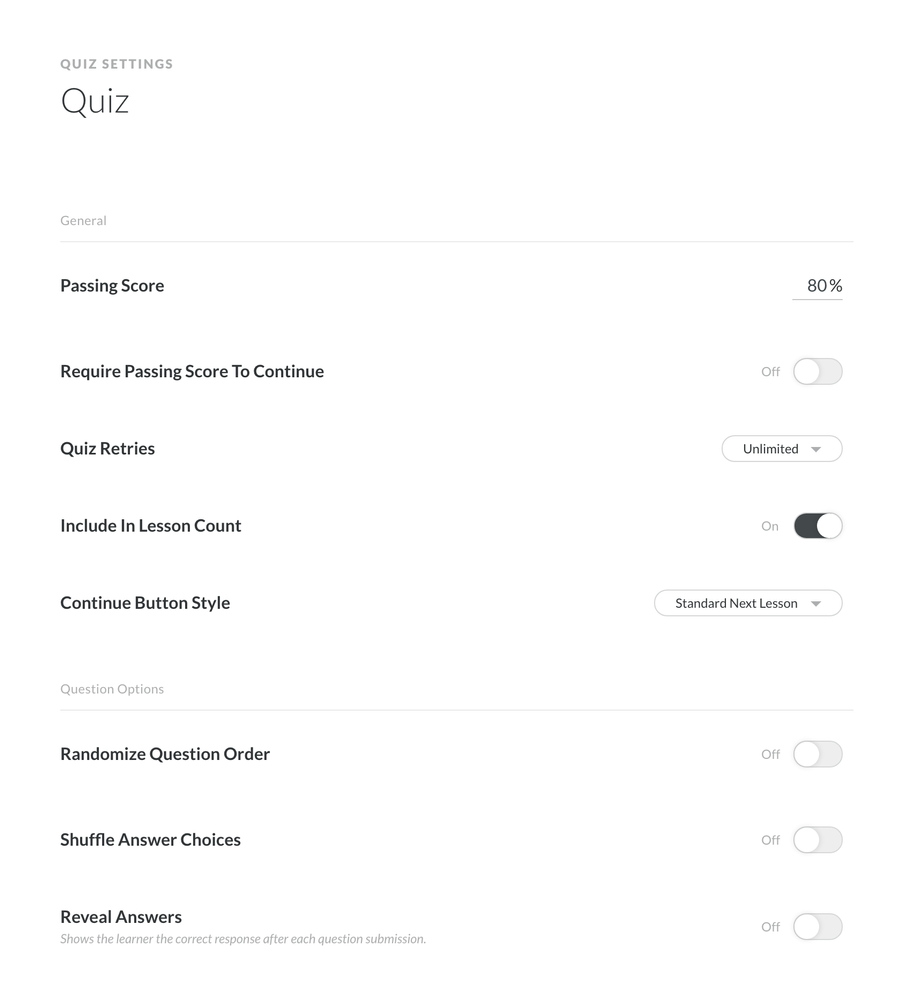Switch on Reveal Answers
Viewport: 918px width, 999px height.
tap(817, 927)
